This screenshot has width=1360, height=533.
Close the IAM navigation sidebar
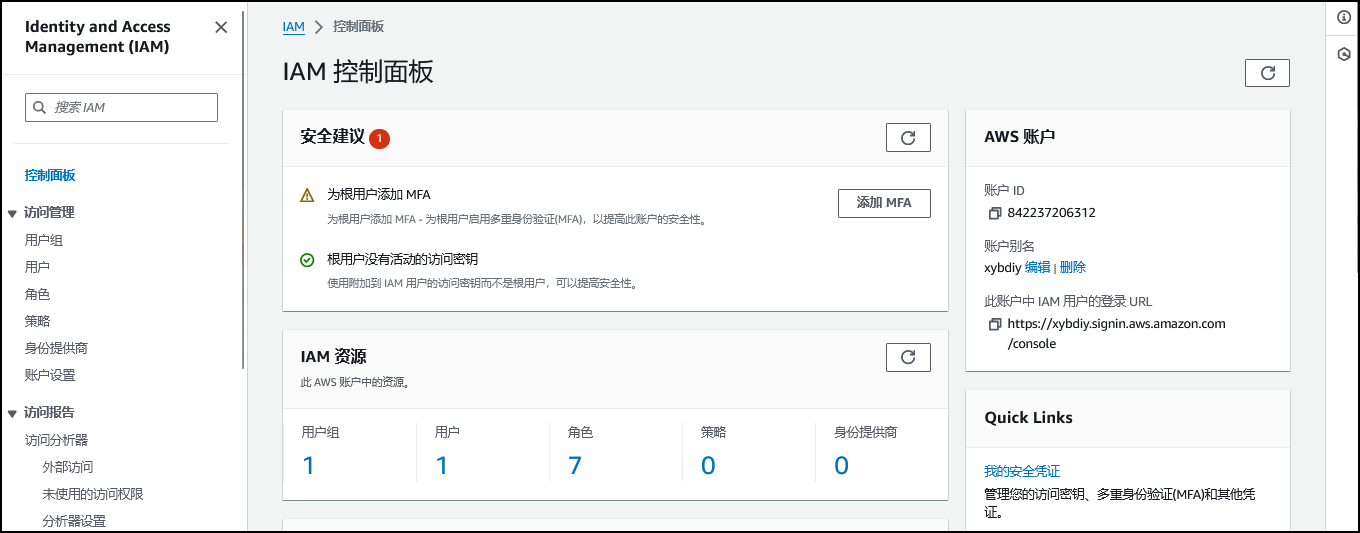(x=221, y=27)
